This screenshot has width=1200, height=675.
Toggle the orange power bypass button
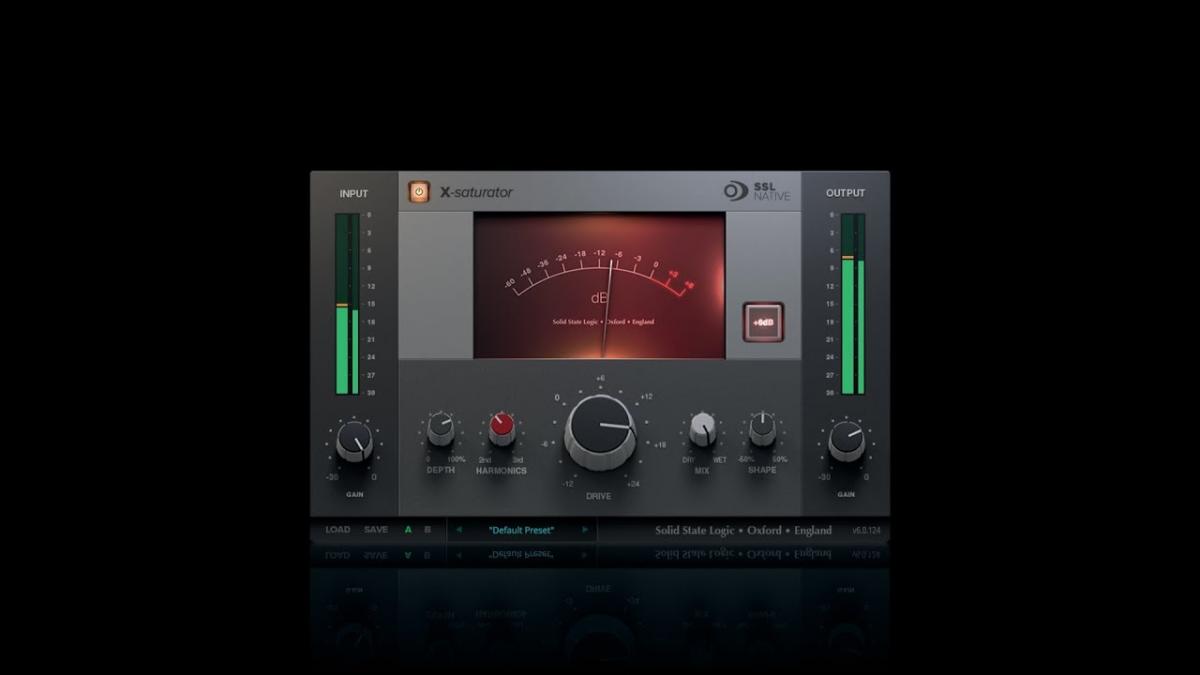[419, 192]
